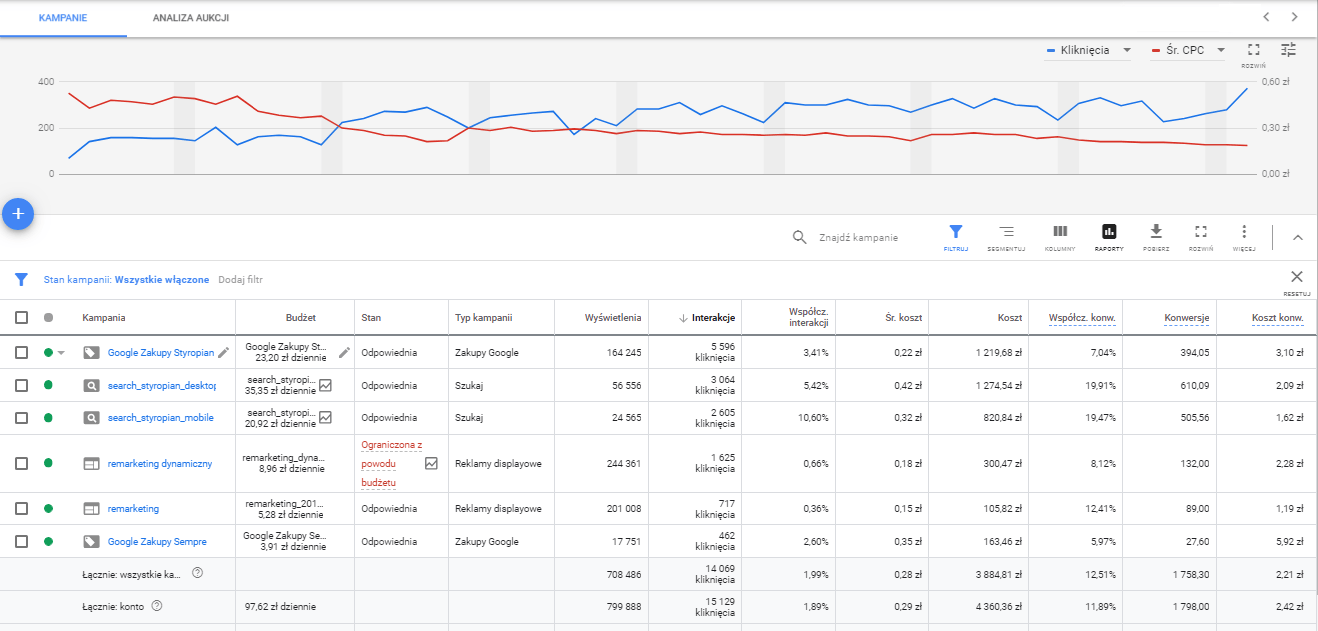This screenshot has width=1318, height=631.
Task: Open the Google Zakupy Styropian campaign link
Action: point(161,353)
